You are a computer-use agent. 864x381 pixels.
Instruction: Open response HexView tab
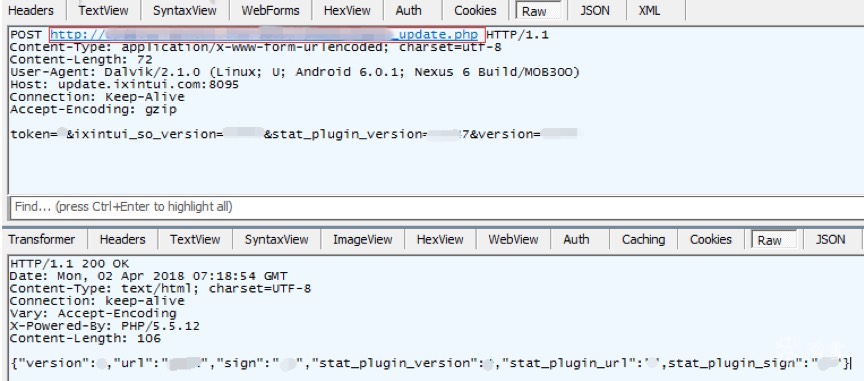click(x=440, y=240)
